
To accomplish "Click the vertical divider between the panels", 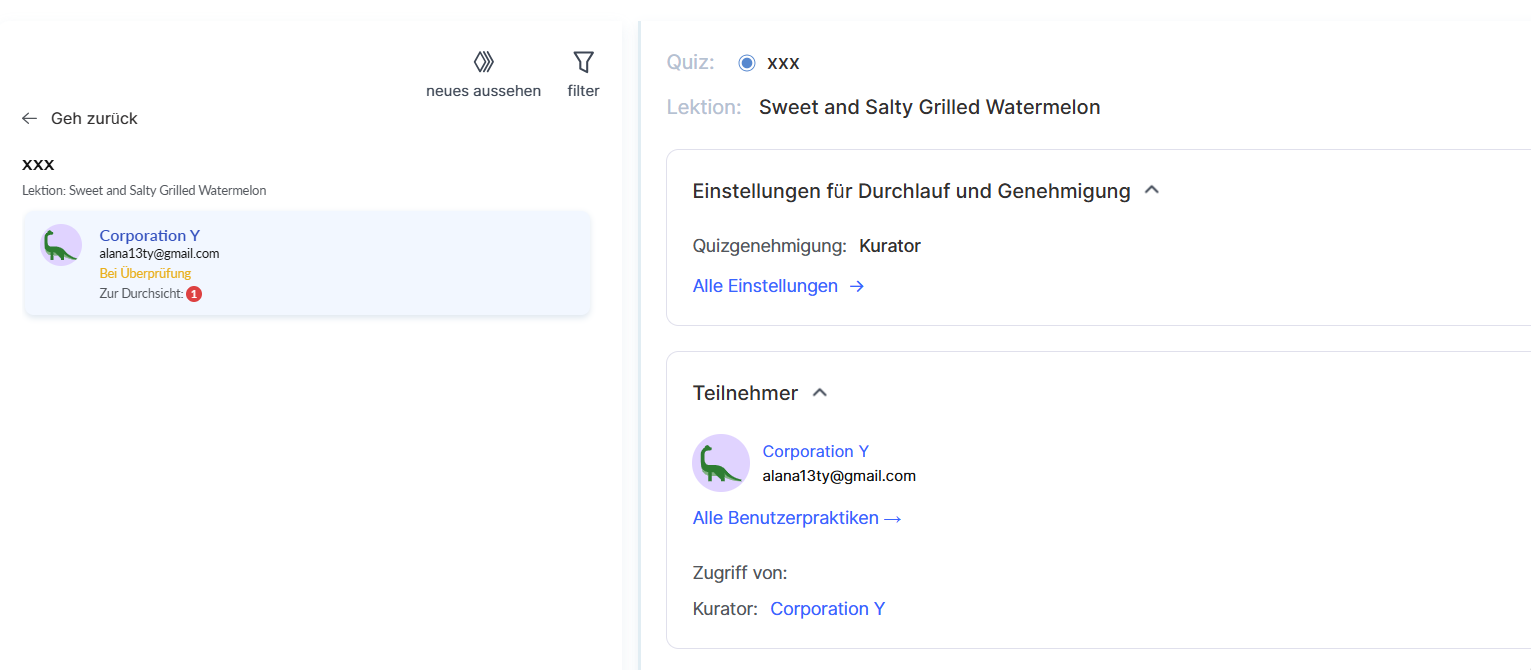I will click(639, 340).
